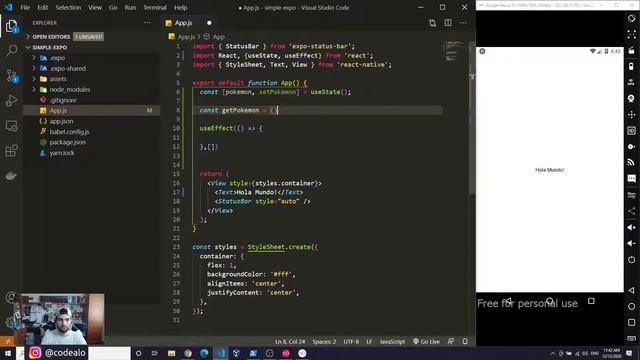Open Chrome from the taskbar

(188, 353)
